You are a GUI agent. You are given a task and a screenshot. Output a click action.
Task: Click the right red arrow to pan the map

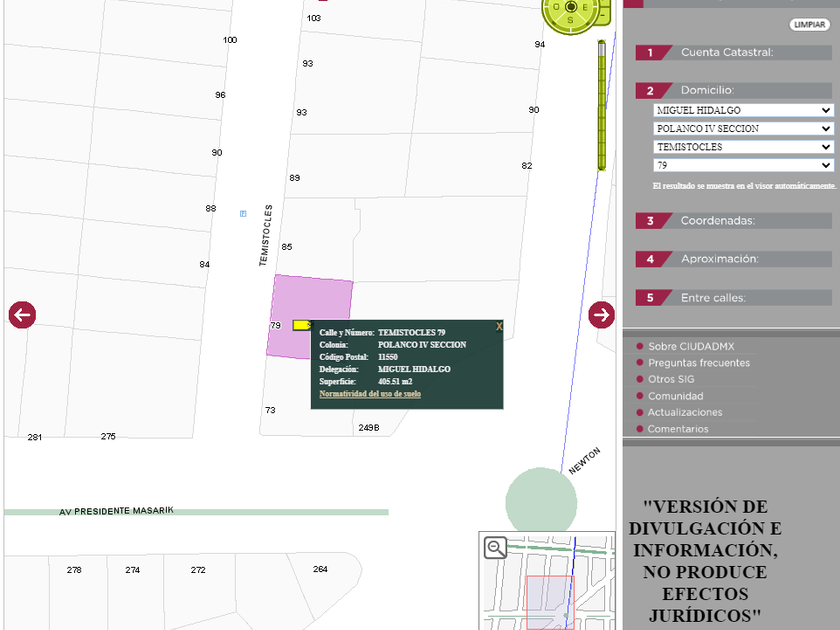coord(601,314)
